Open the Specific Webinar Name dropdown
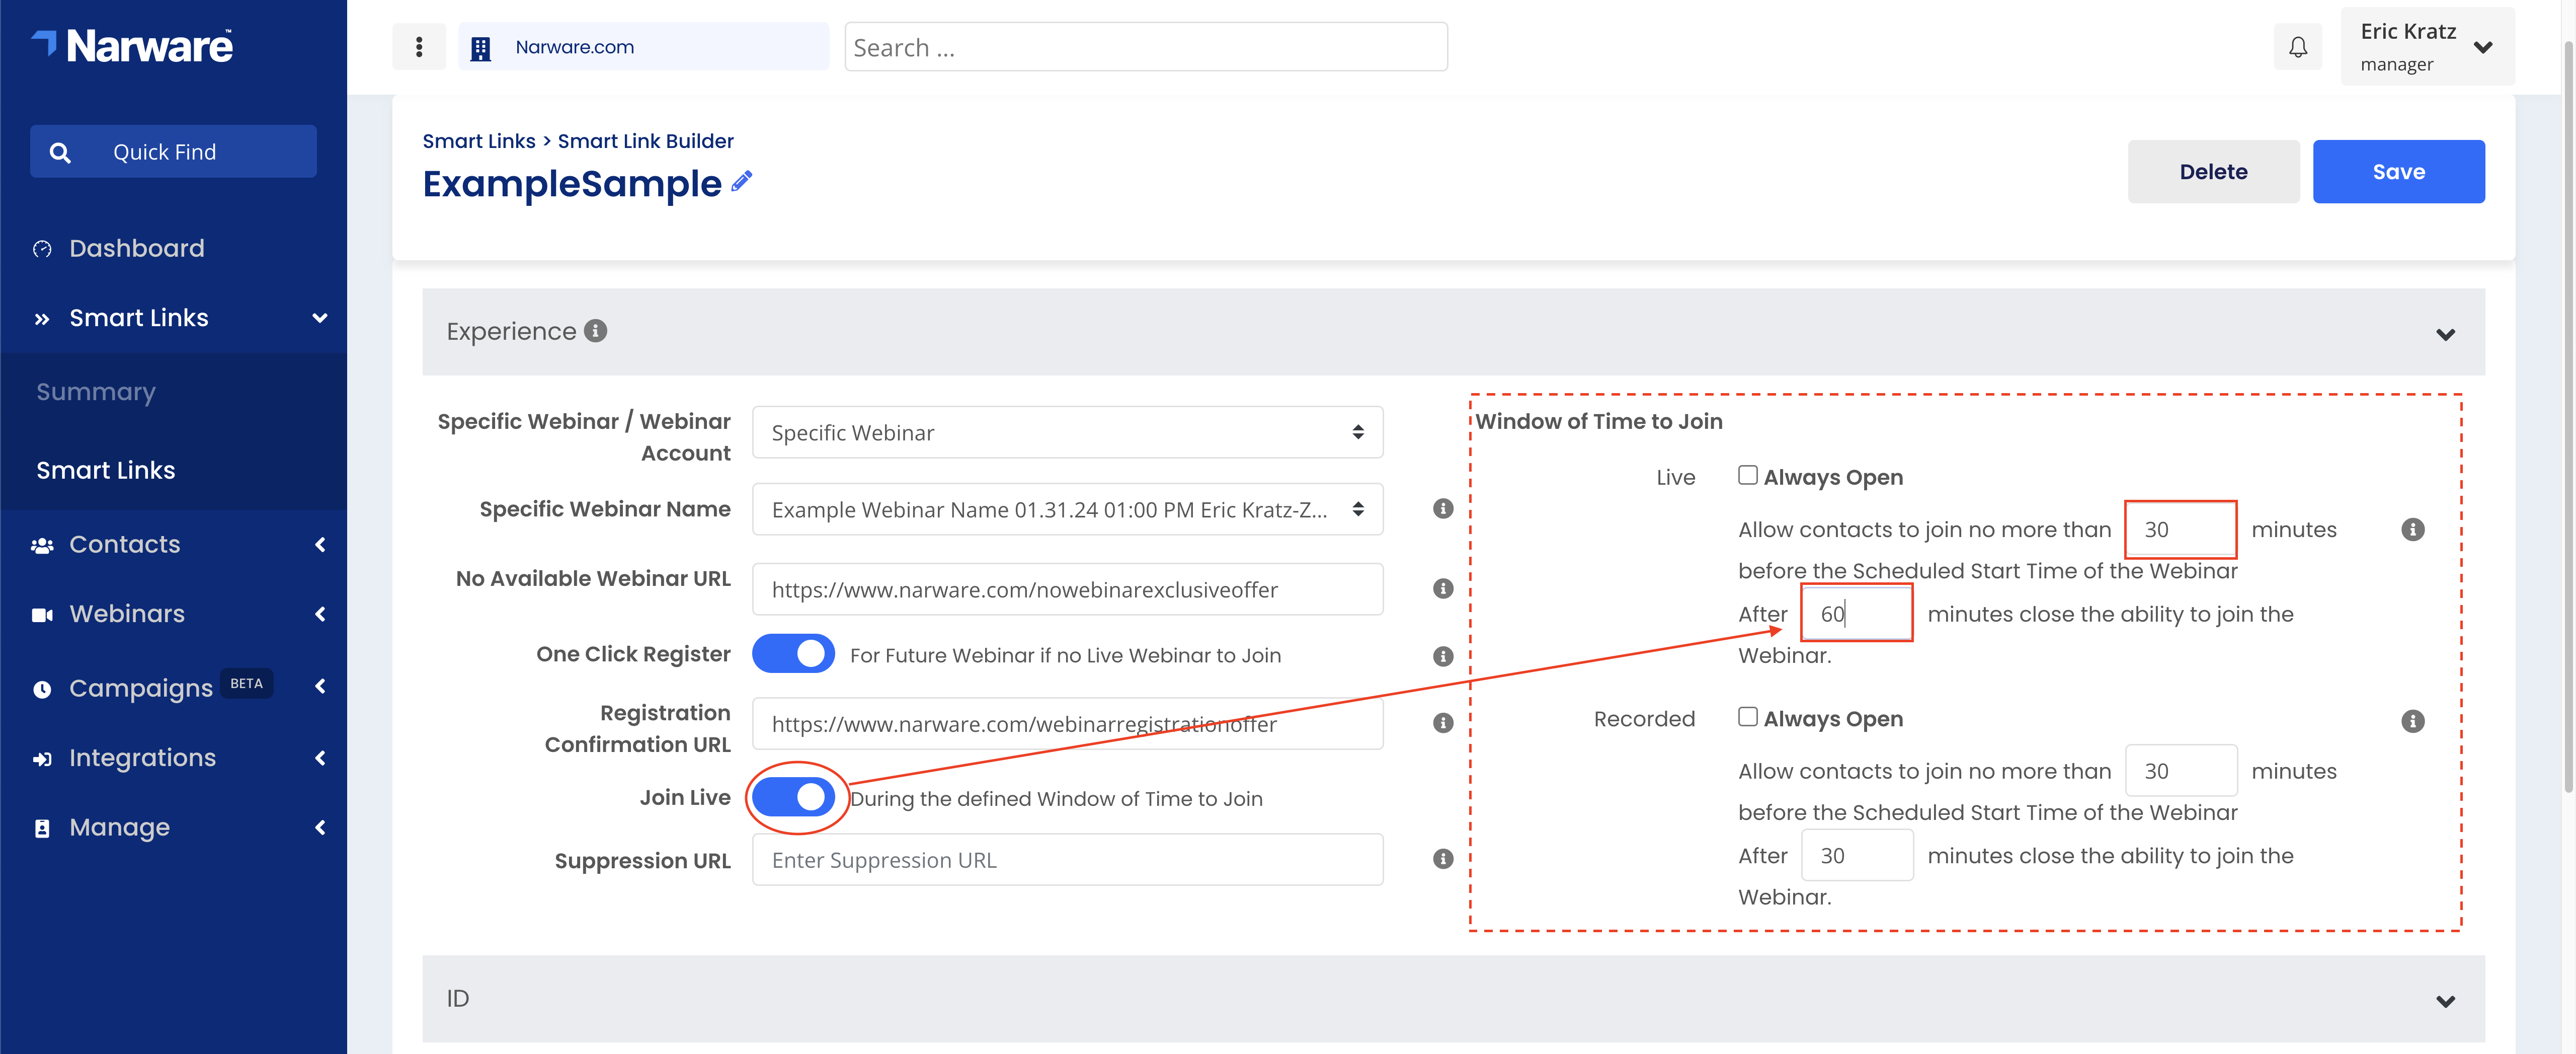Image resolution: width=2576 pixels, height=1054 pixels. point(1067,509)
